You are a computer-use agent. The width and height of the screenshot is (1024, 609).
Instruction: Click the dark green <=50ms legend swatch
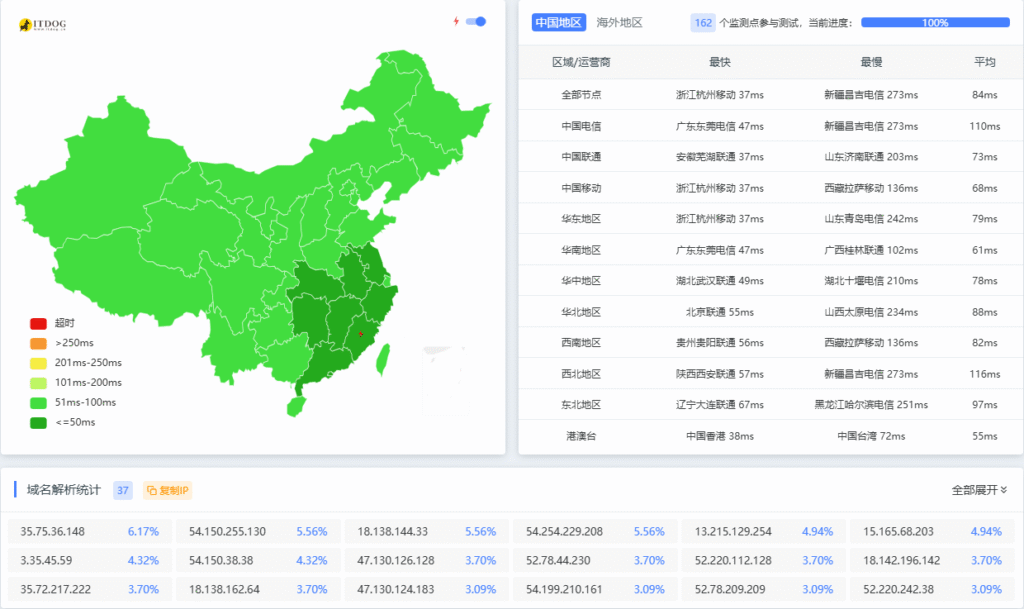38,422
